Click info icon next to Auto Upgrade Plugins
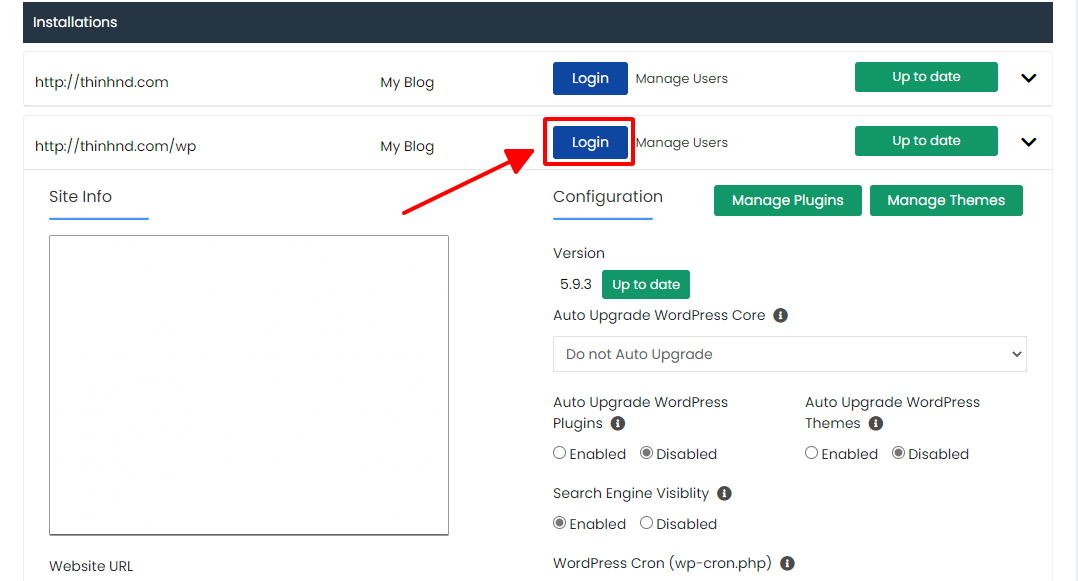1078x581 pixels. [618, 424]
